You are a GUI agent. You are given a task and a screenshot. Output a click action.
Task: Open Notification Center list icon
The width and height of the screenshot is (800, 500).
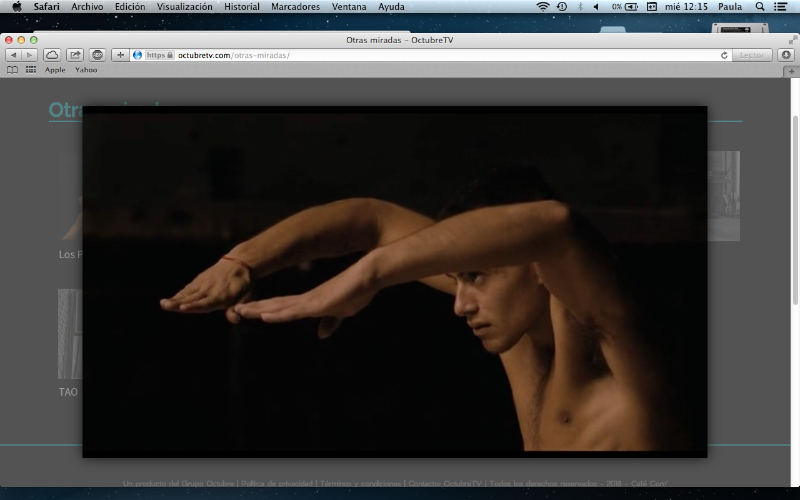click(780, 7)
